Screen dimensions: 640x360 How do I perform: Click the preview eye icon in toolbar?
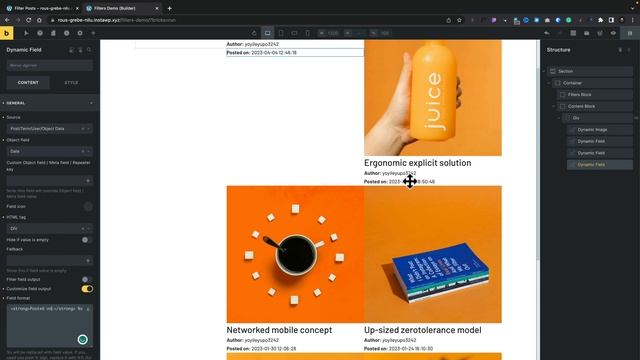613,33
